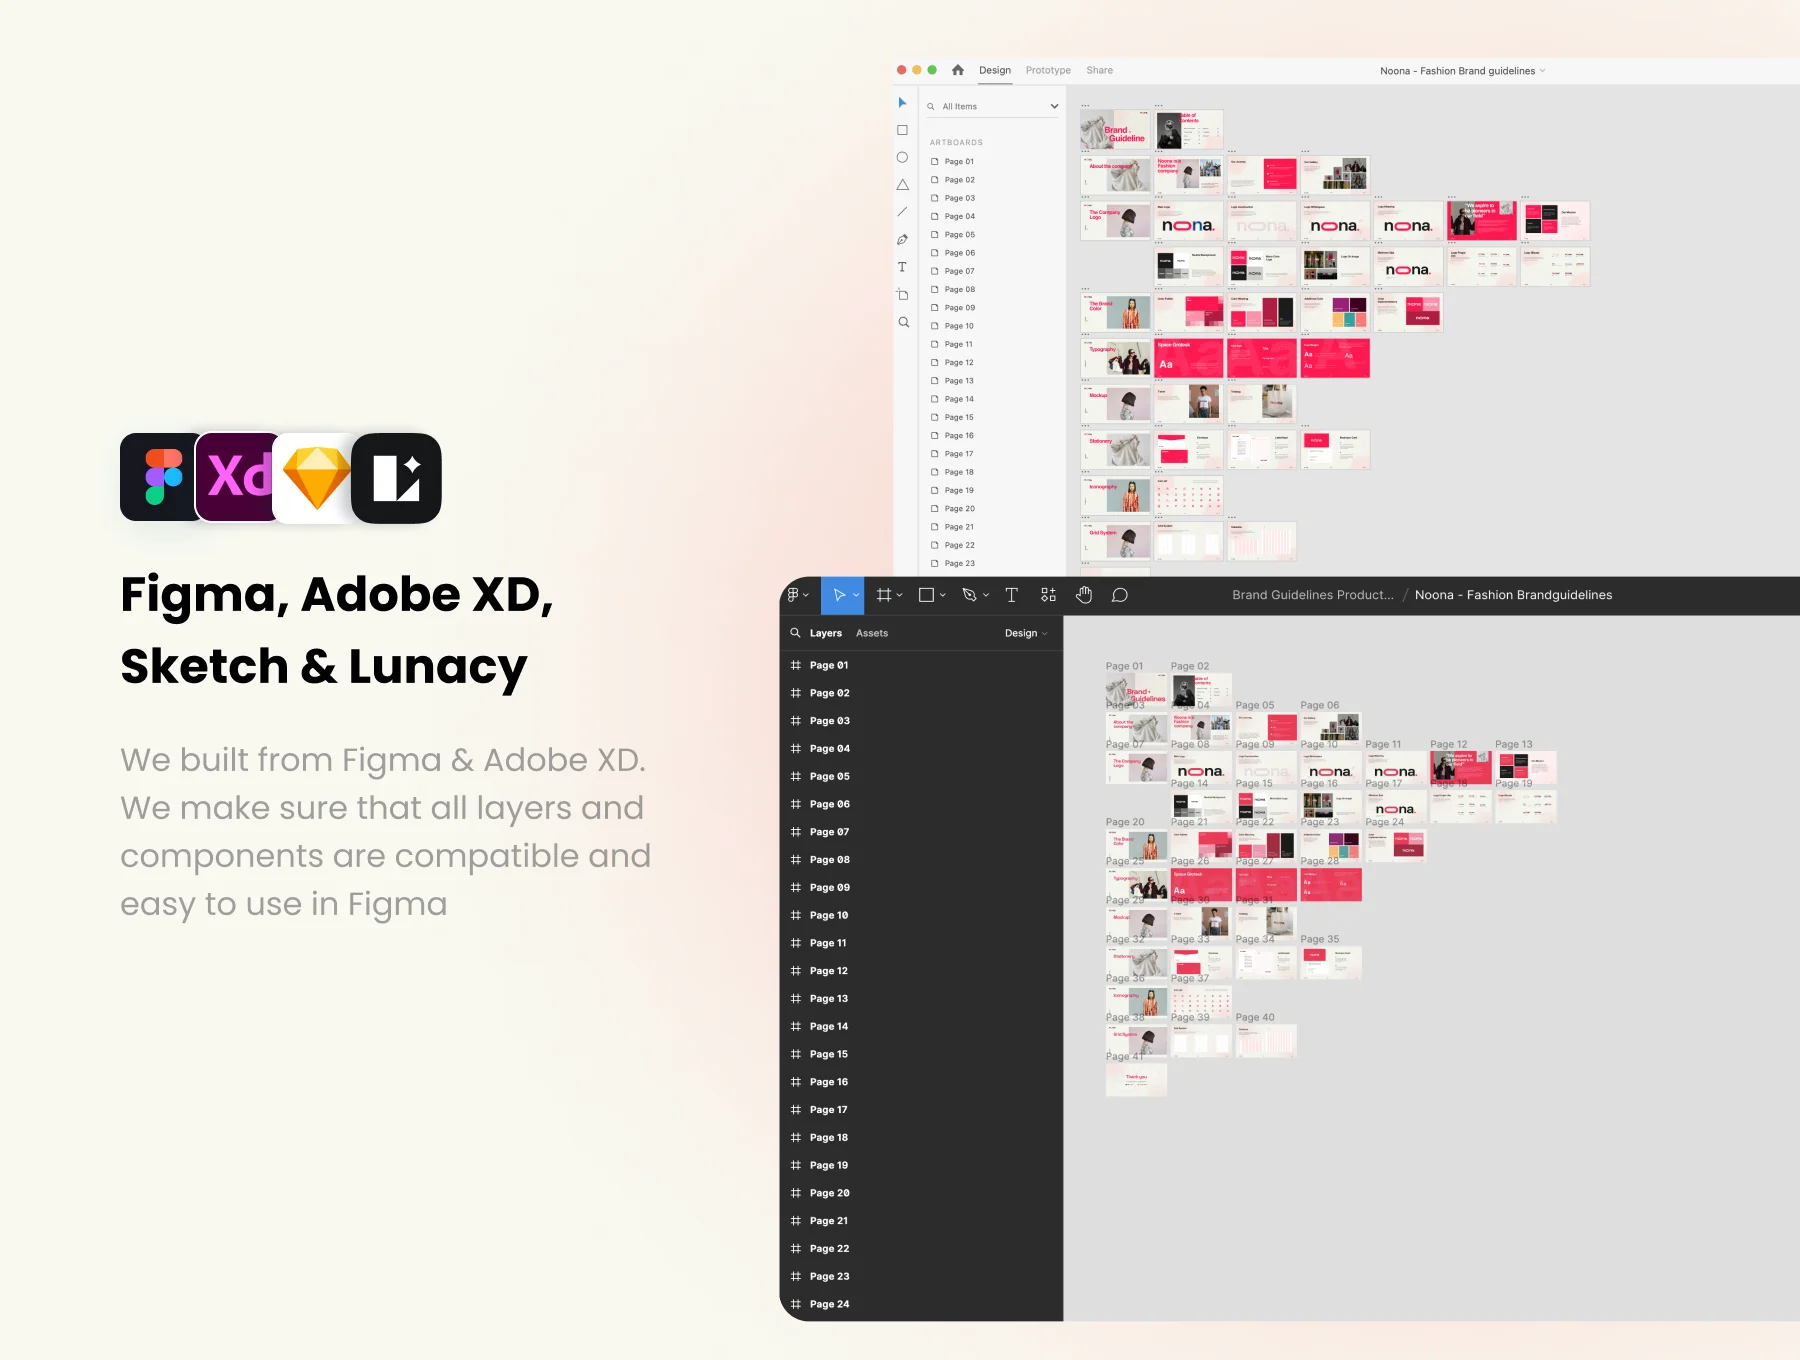
Task: Expand the shape tool chevron in Figma
Action: (x=942, y=595)
